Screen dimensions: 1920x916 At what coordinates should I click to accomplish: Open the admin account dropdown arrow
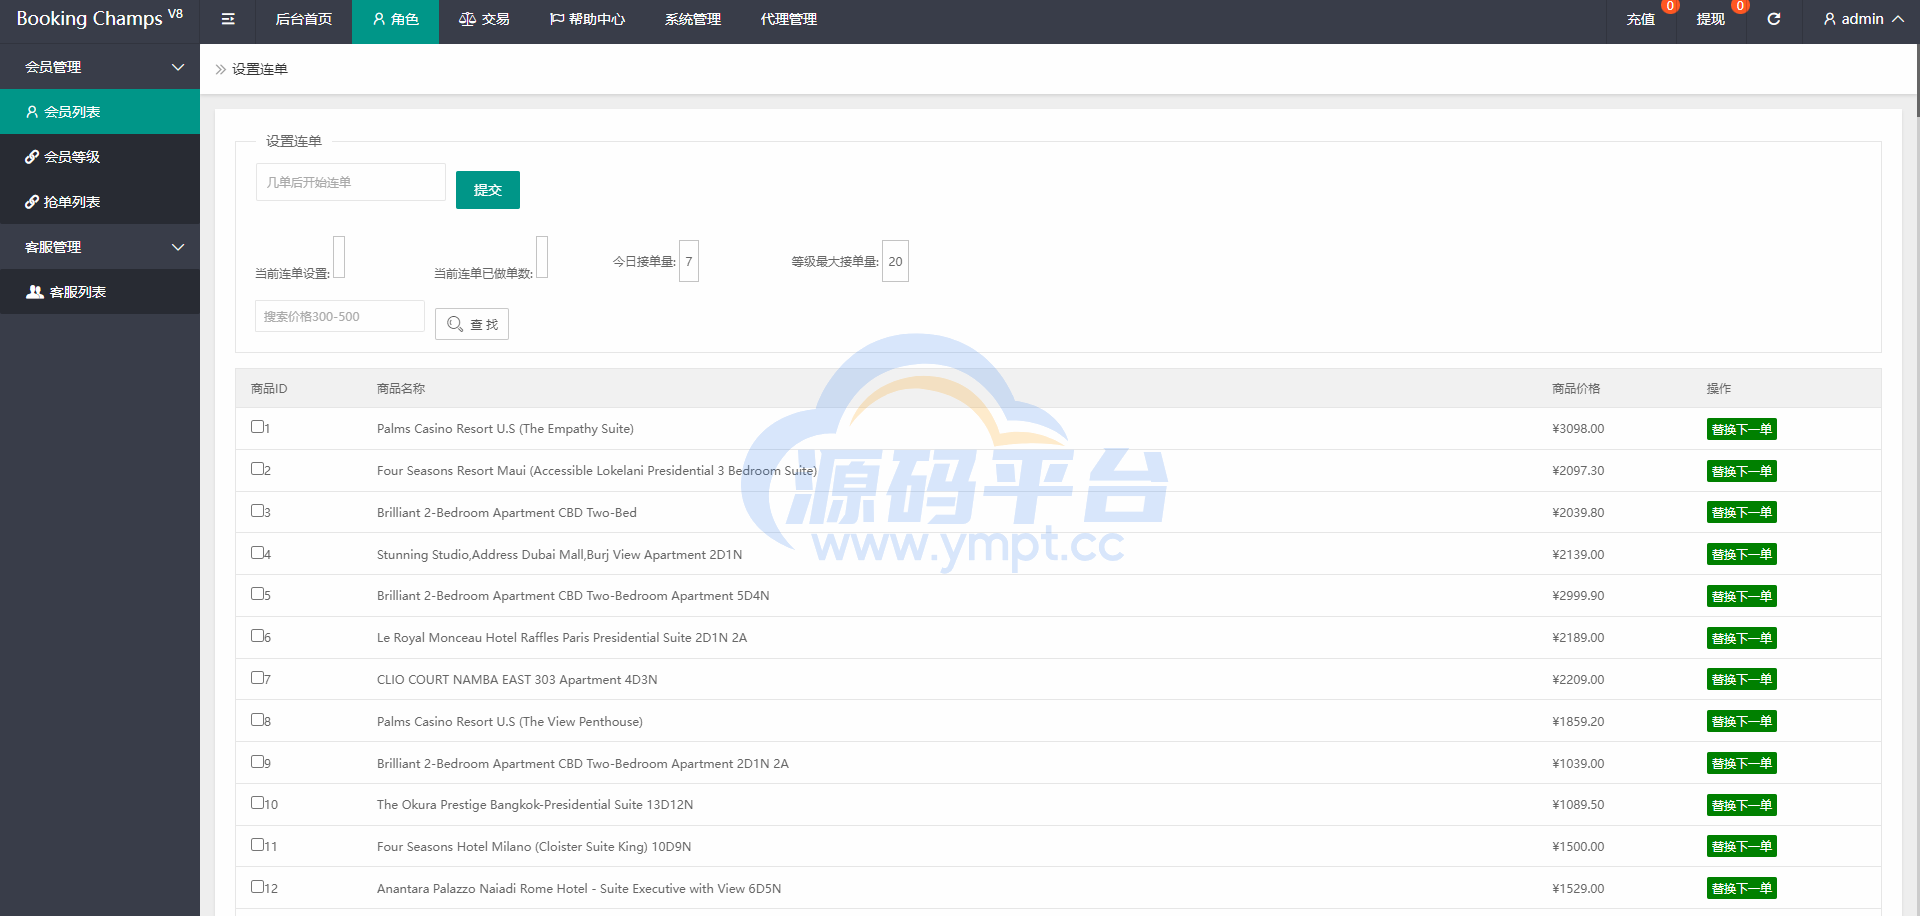point(1898,19)
